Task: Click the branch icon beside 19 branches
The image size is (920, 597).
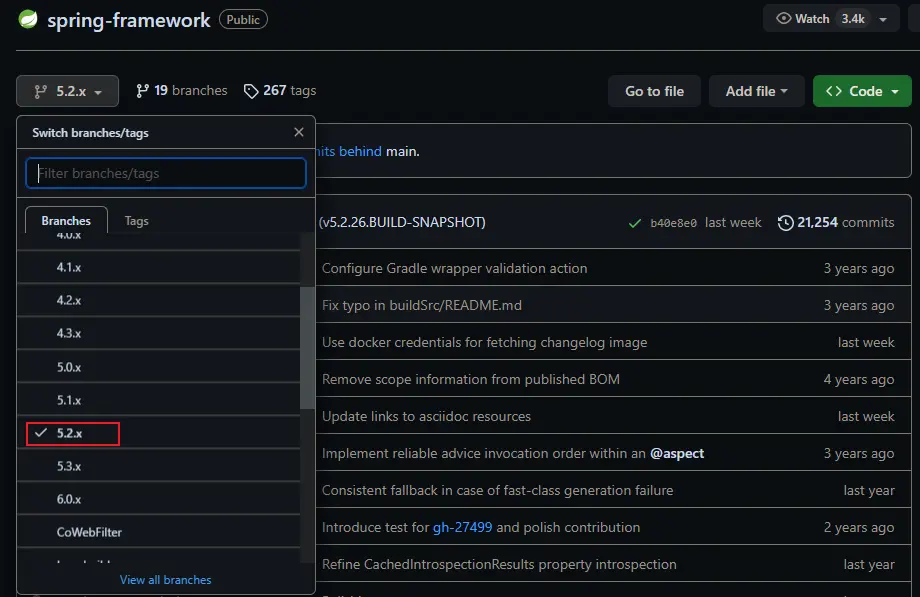Action: click(142, 91)
